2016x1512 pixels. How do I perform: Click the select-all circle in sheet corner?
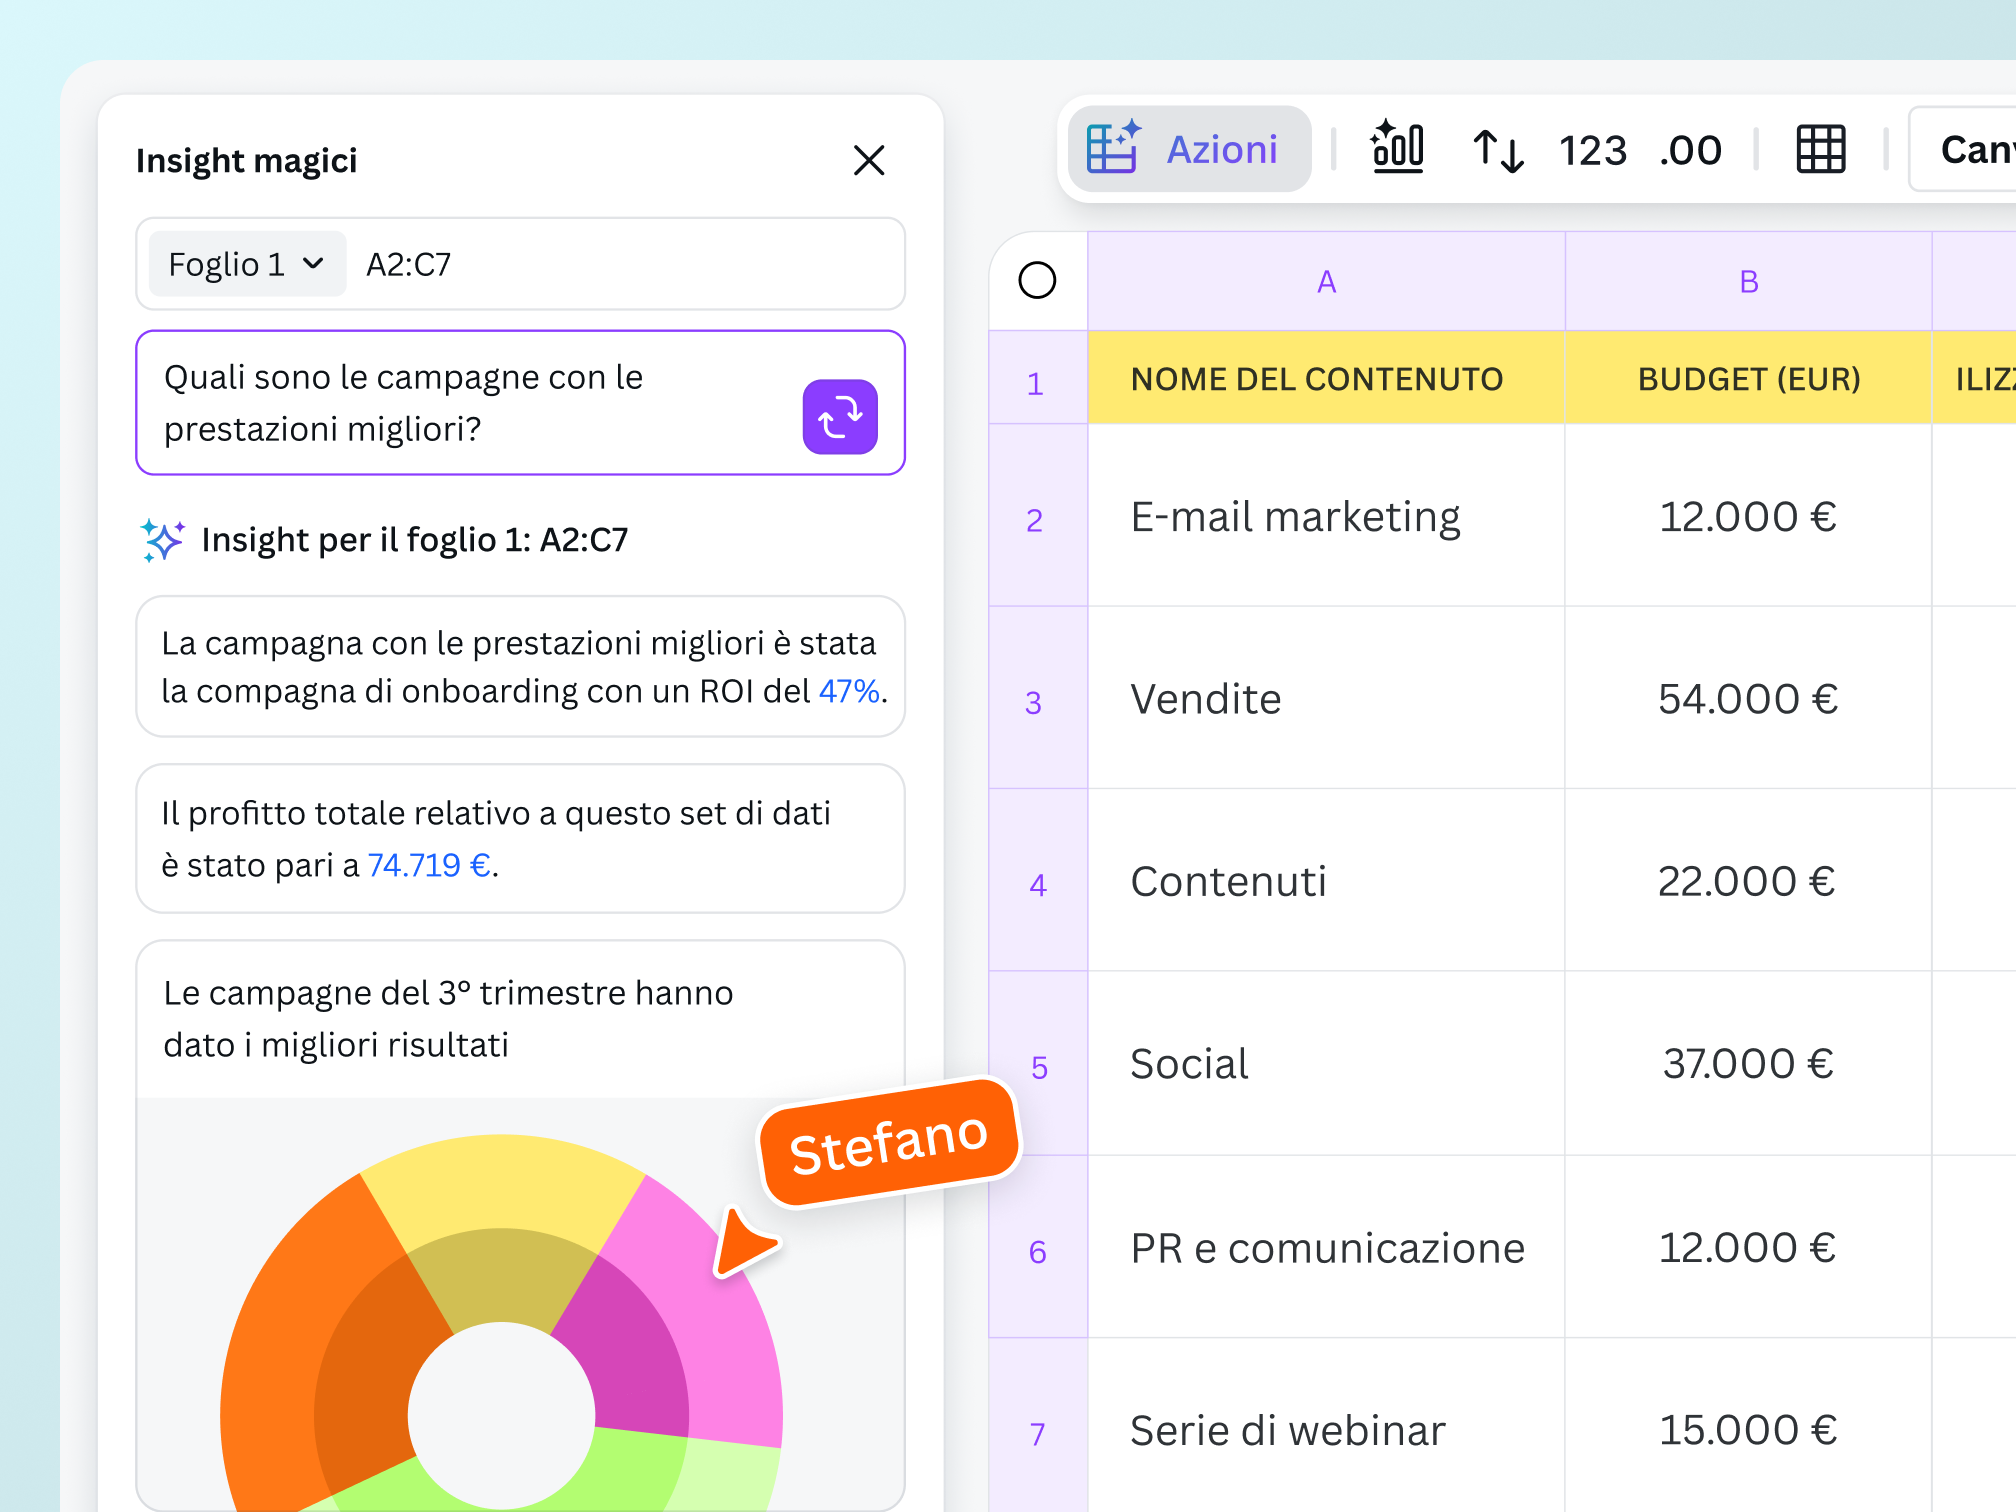click(1037, 280)
